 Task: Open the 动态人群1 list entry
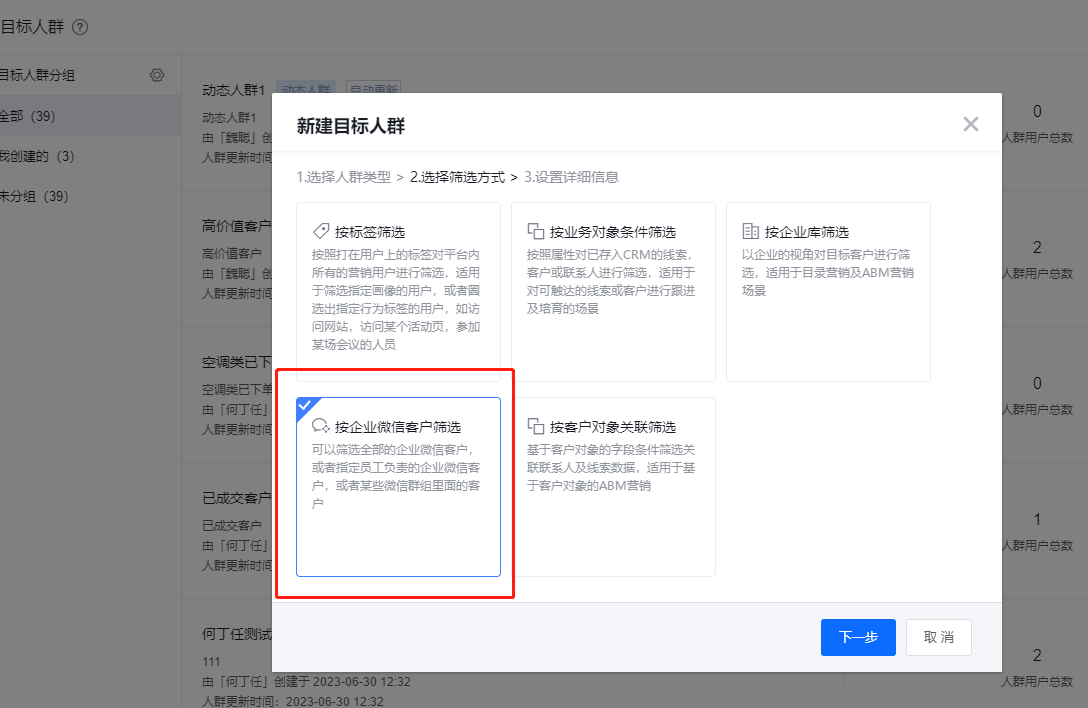(x=233, y=90)
